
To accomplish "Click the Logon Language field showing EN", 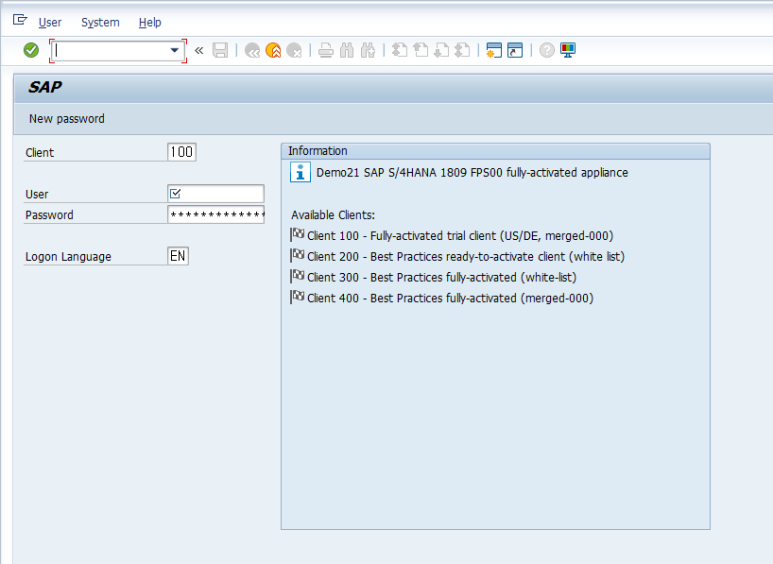I will pyautogui.click(x=178, y=256).
